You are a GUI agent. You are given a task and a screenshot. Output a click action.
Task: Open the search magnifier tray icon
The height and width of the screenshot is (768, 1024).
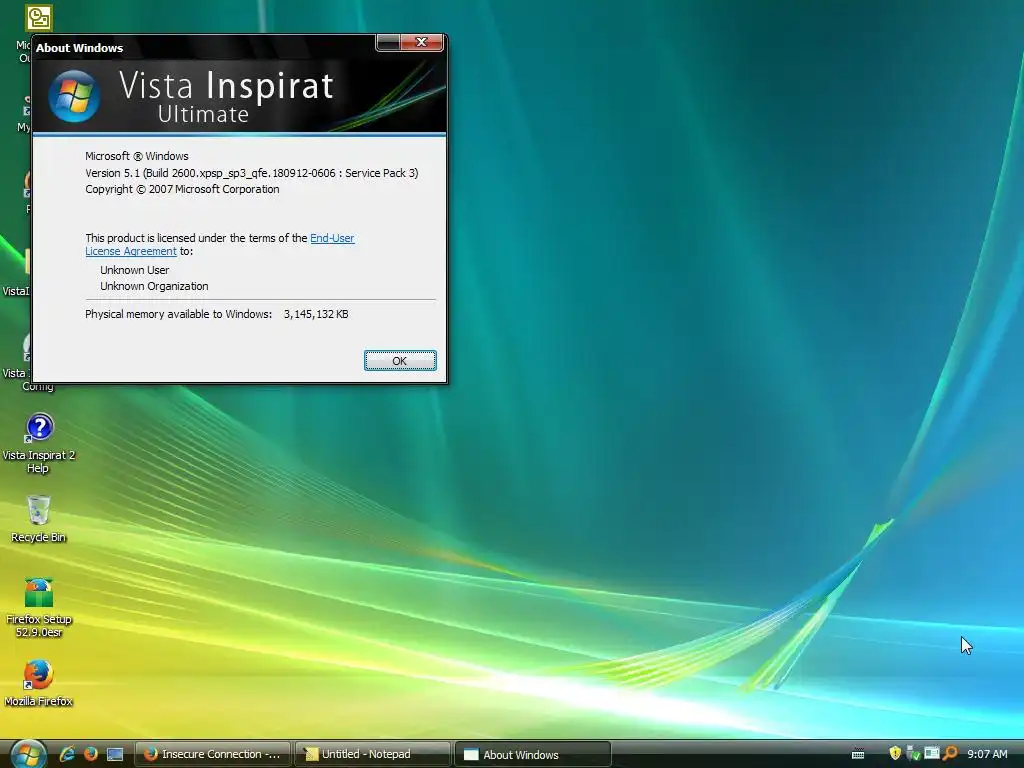point(950,754)
